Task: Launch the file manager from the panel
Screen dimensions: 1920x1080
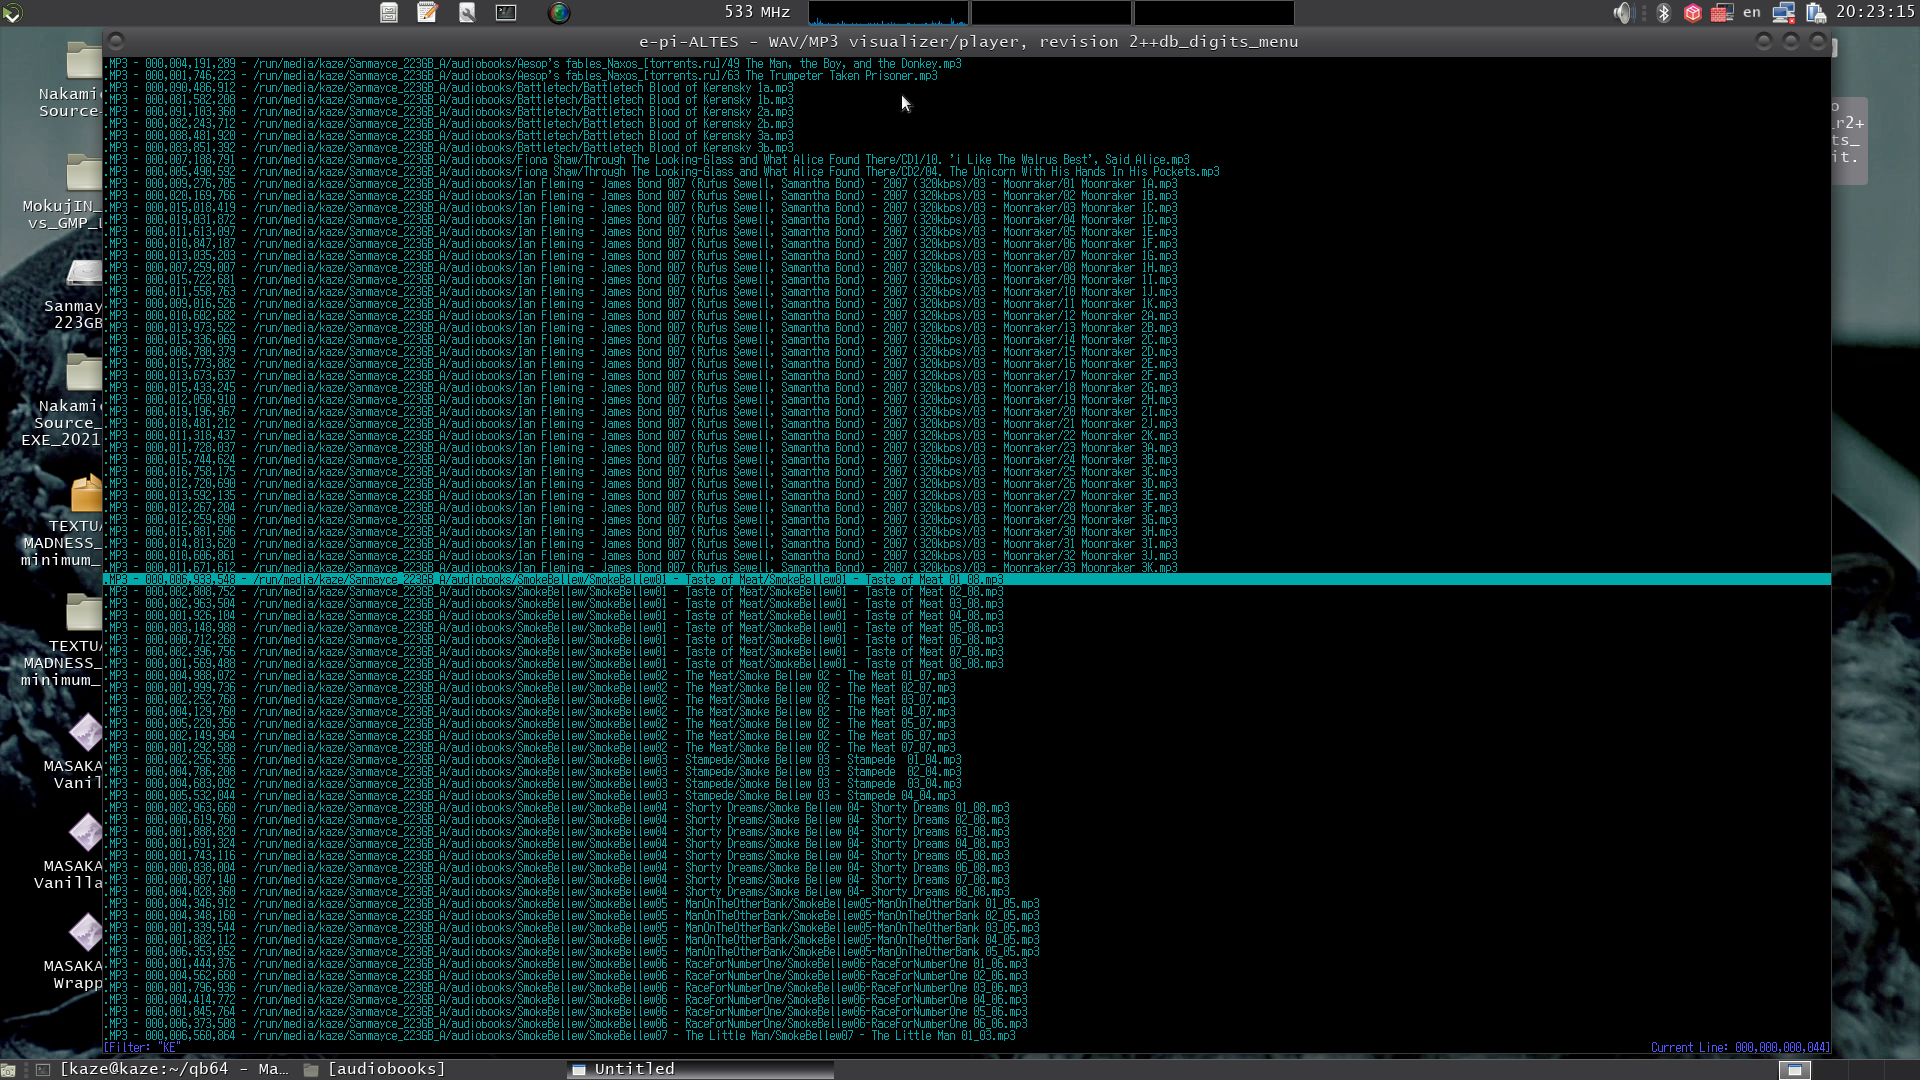Action: pyautogui.click(x=389, y=12)
